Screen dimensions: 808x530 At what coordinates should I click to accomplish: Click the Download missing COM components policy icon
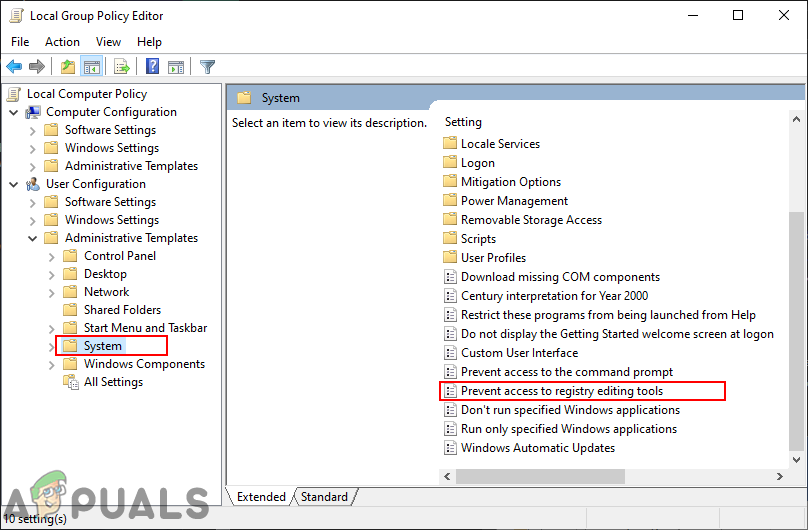click(450, 277)
